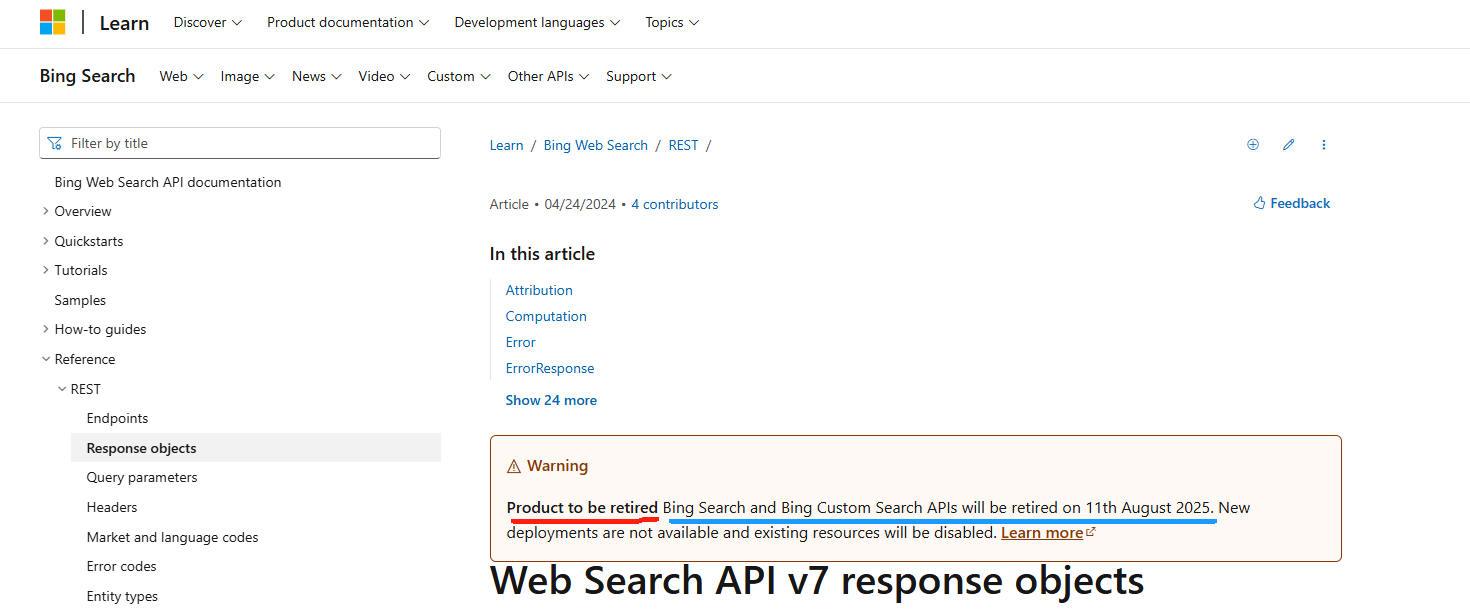Viewport: 1470px width, 613px height.
Task: Jump to the Attribution section
Action: point(539,290)
